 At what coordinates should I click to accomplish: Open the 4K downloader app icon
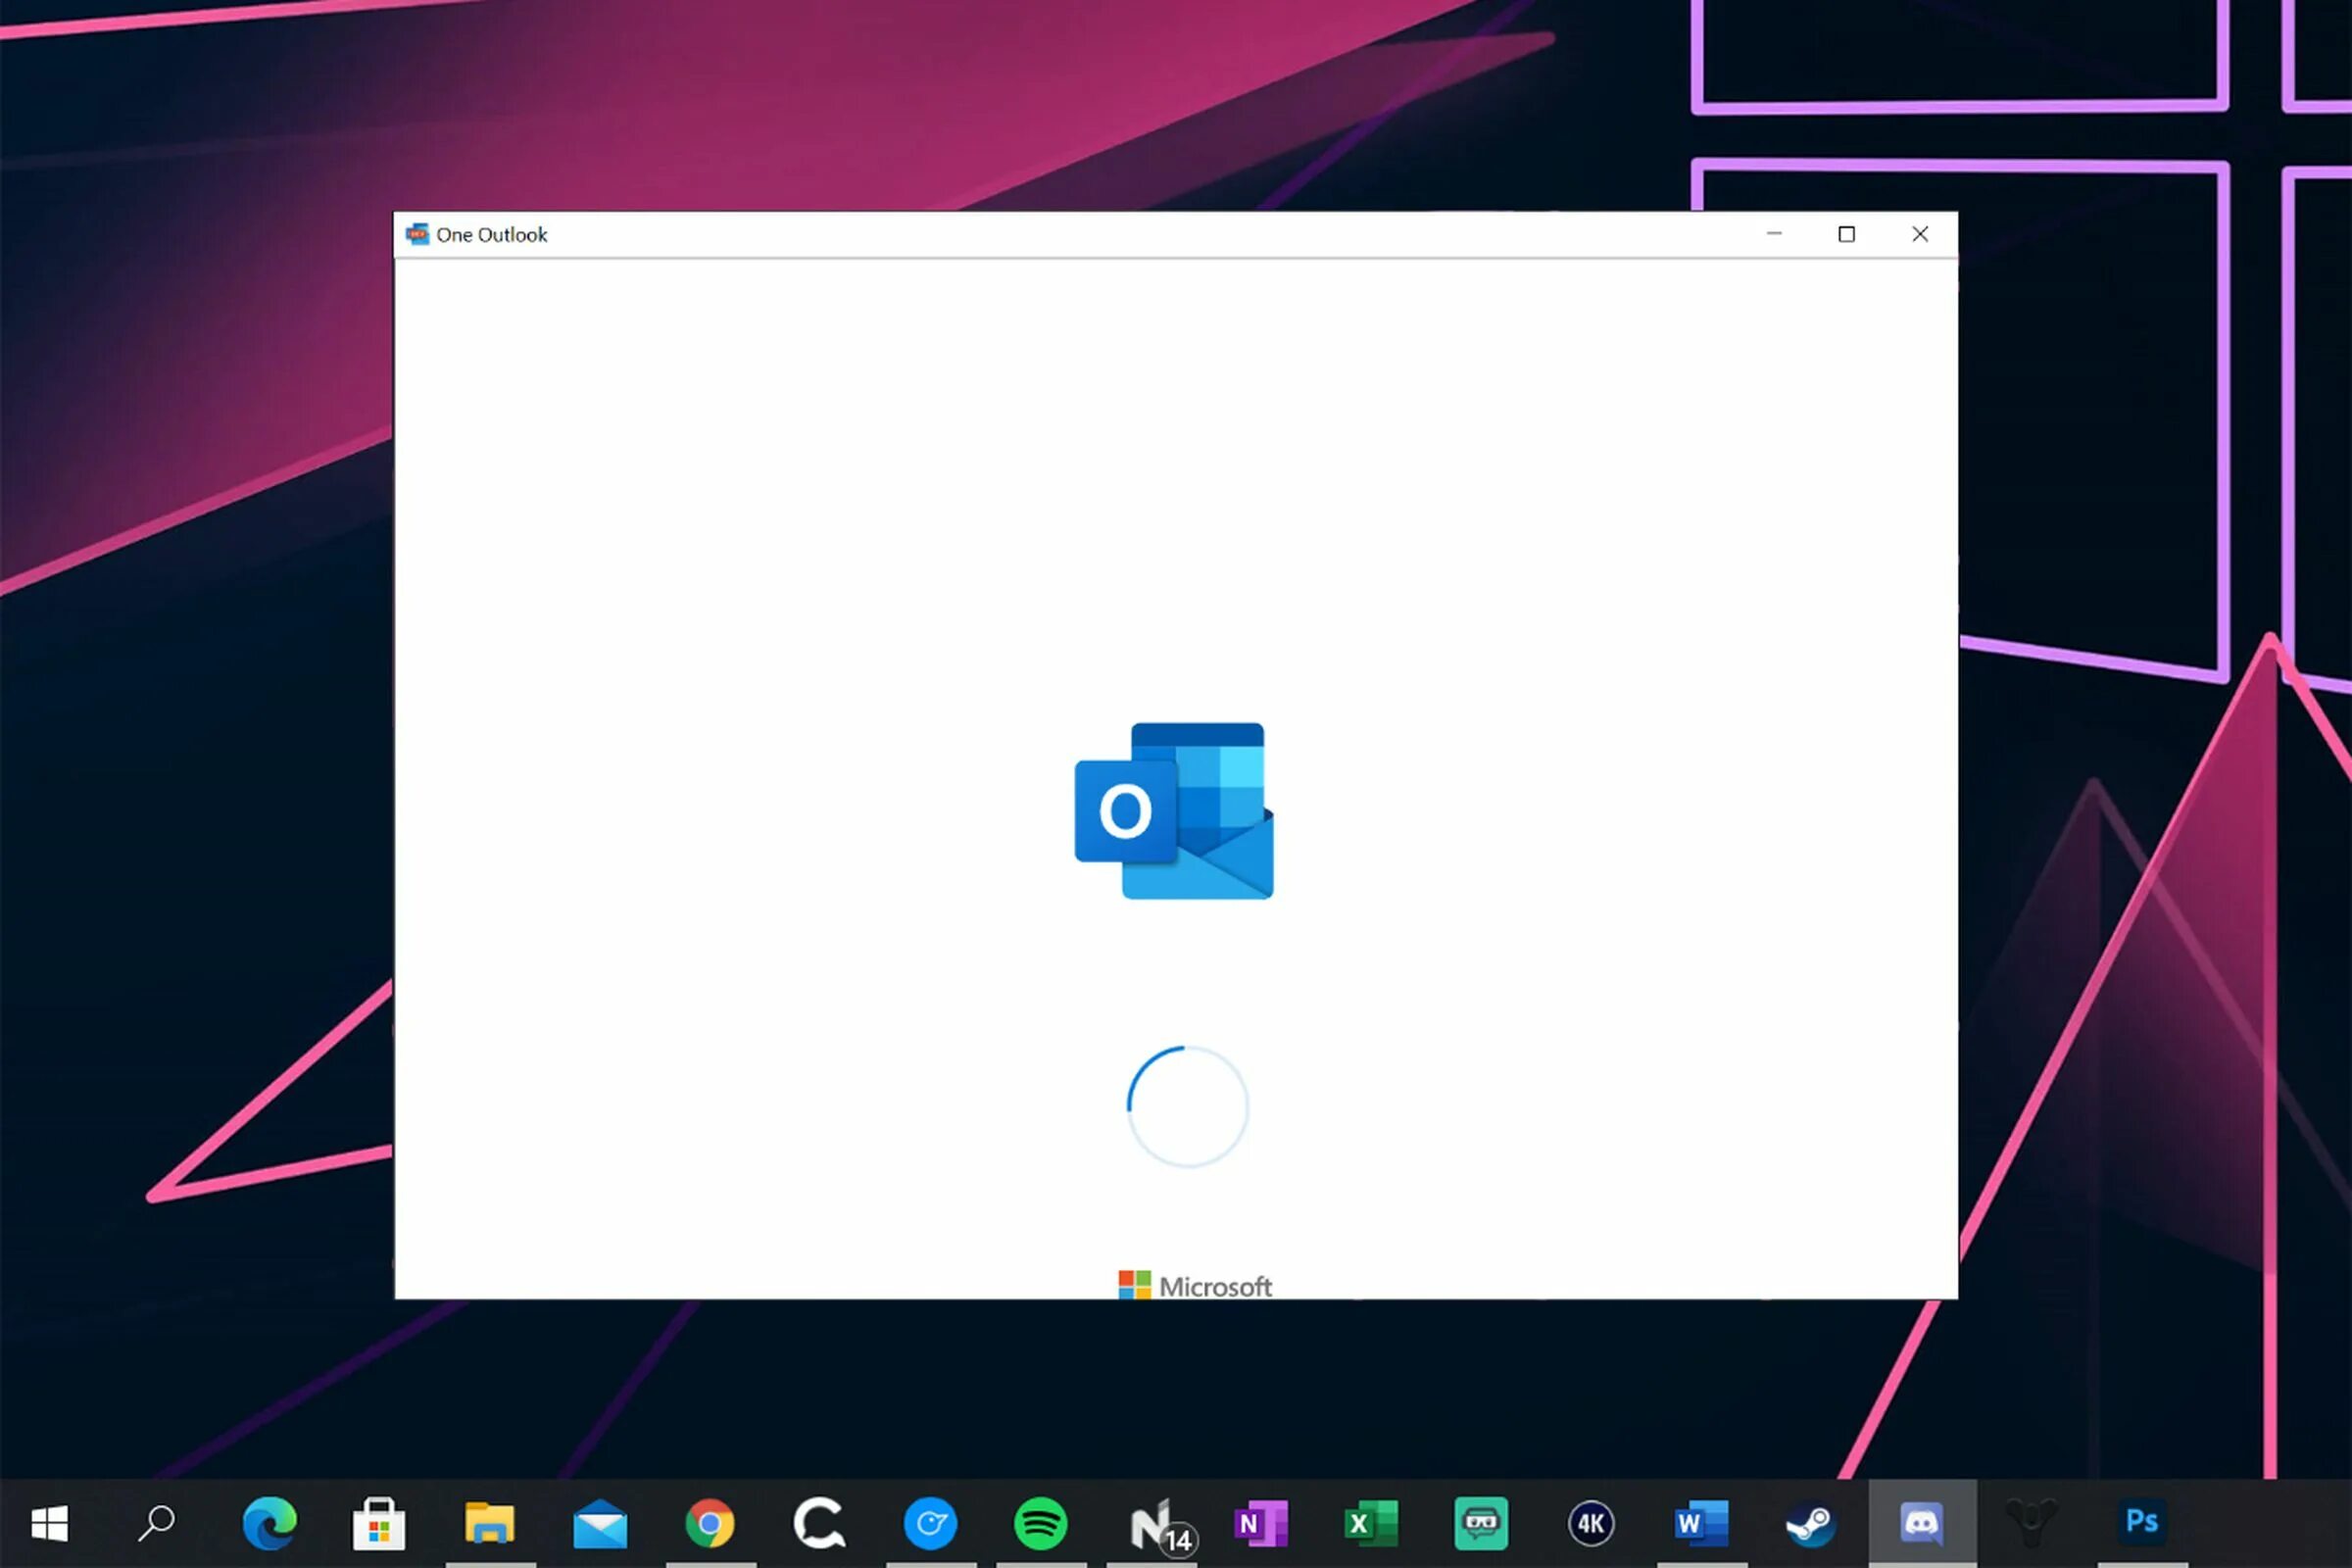[1591, 1523]
